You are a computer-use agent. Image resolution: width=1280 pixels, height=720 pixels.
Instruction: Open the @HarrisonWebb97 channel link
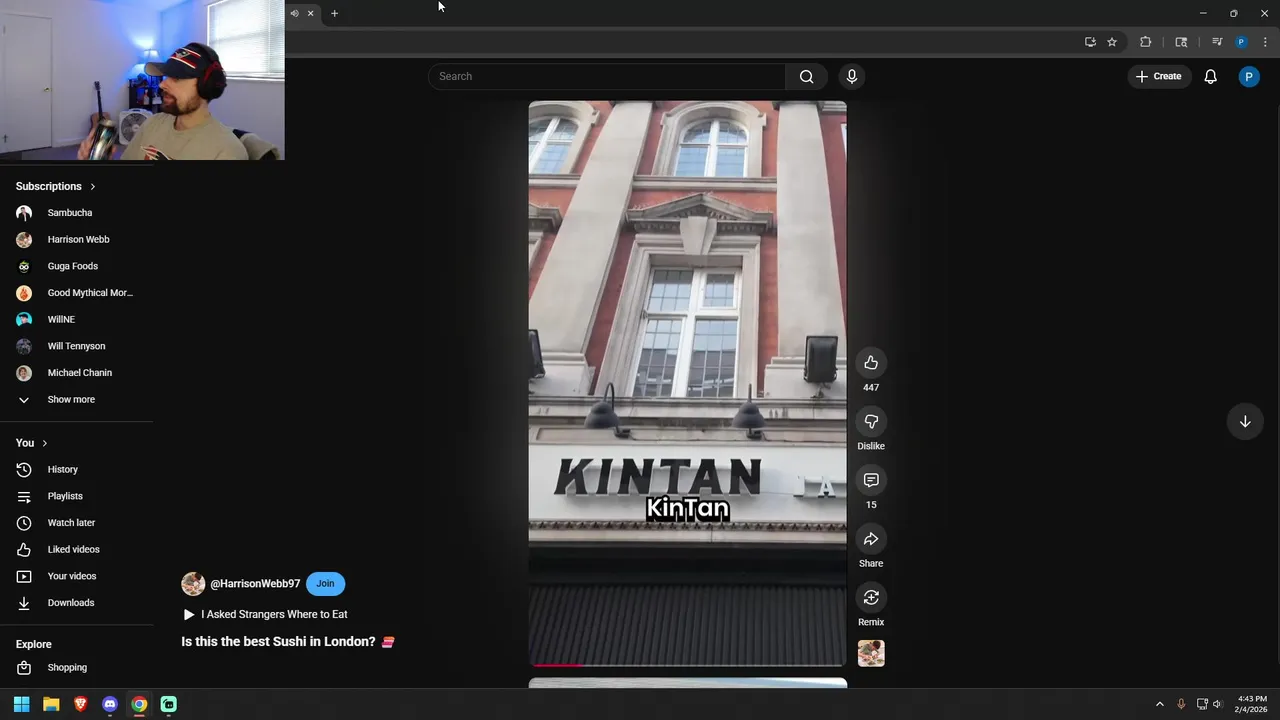point(255,584)
